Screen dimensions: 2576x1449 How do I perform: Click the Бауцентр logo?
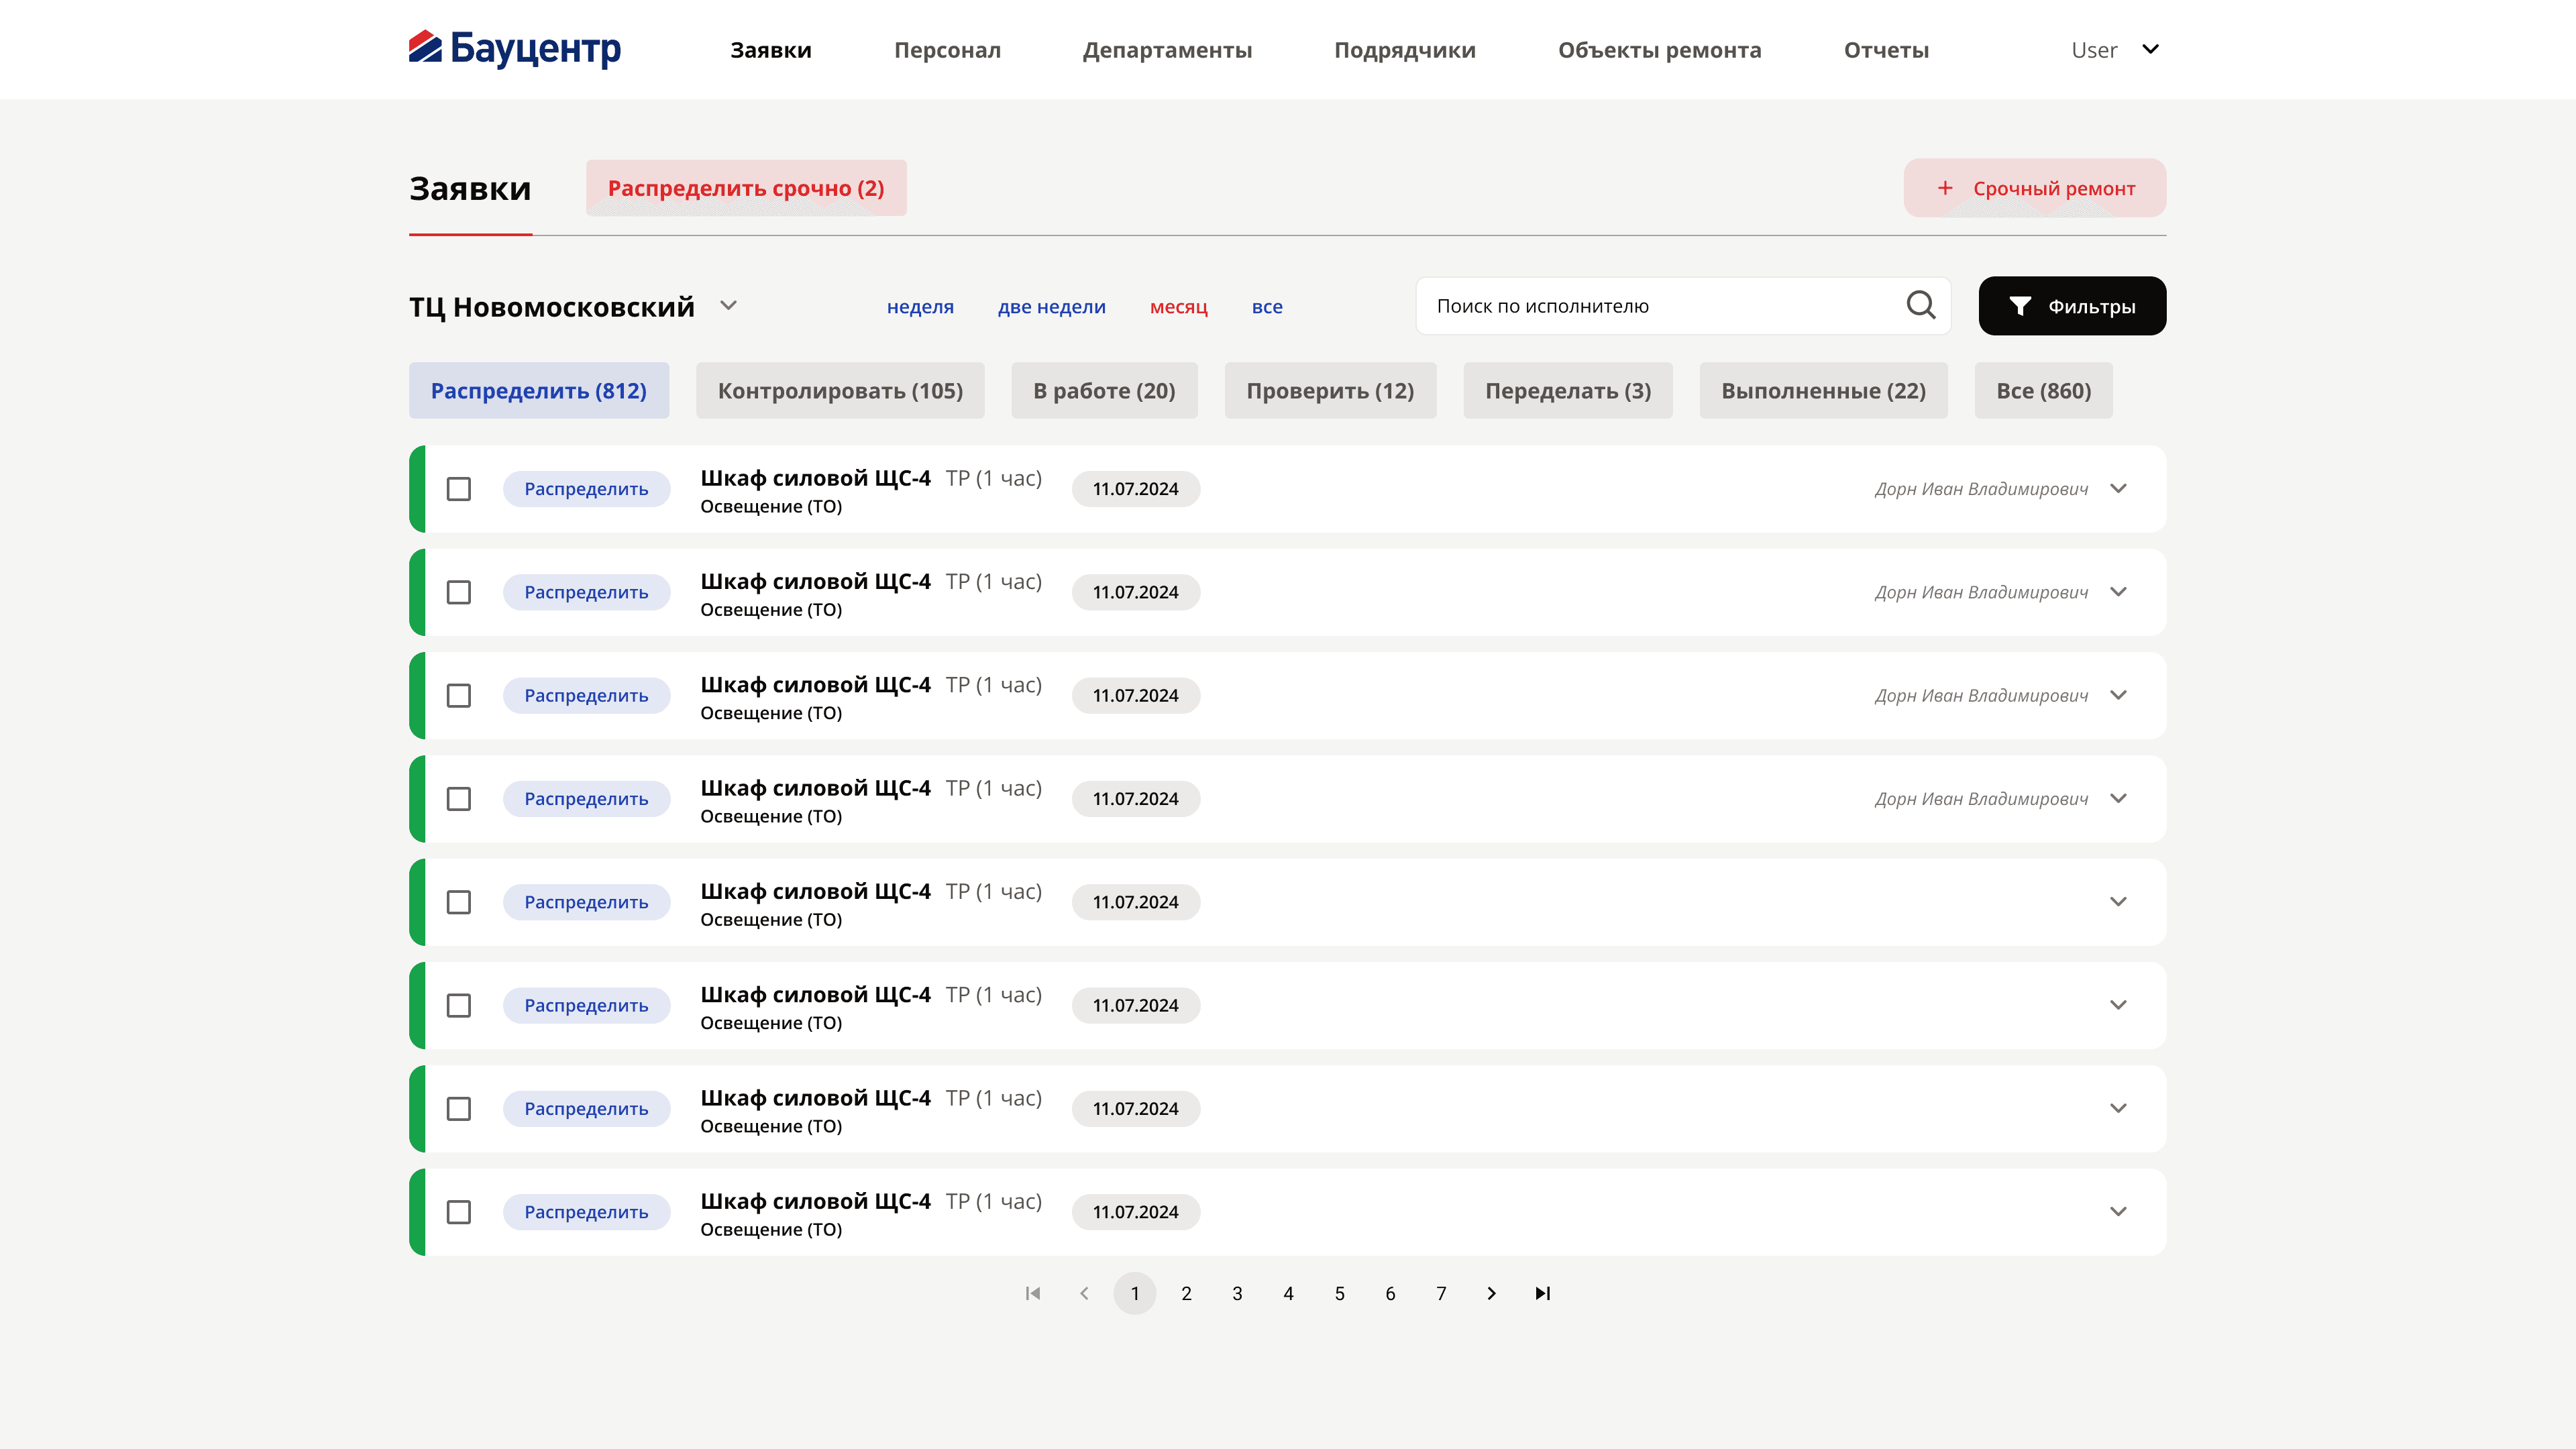(x=514, y=48)
